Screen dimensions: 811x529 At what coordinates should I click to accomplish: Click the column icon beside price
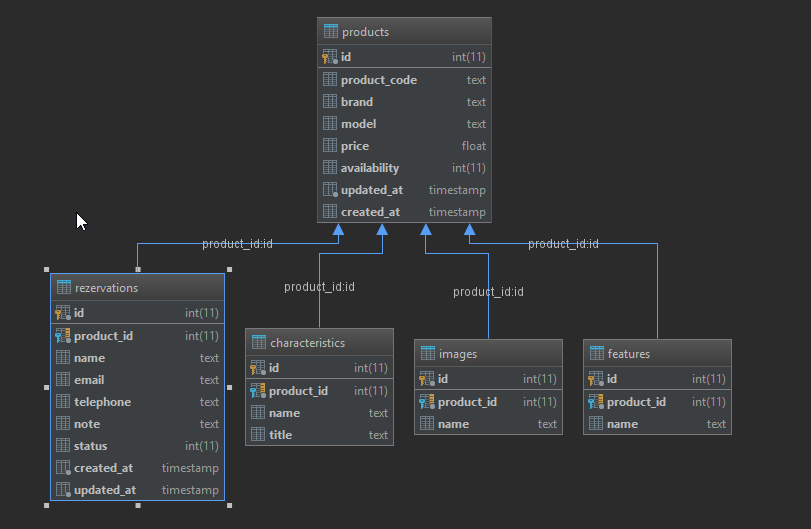click(x=330, y=145)
